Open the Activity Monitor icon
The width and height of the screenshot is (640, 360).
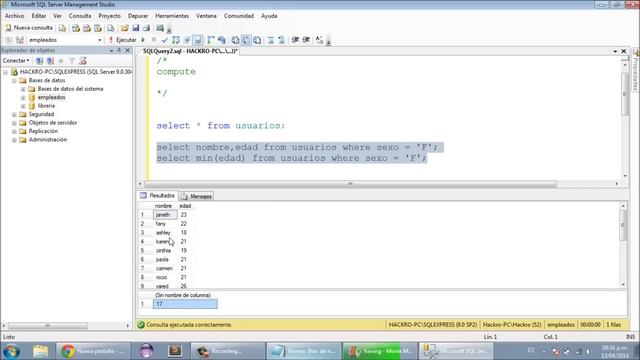(160, 28)
